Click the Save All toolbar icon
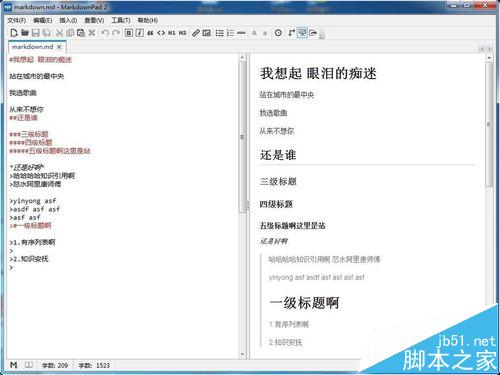This screenshot has width=500, height=375. [x=46, y=33]
